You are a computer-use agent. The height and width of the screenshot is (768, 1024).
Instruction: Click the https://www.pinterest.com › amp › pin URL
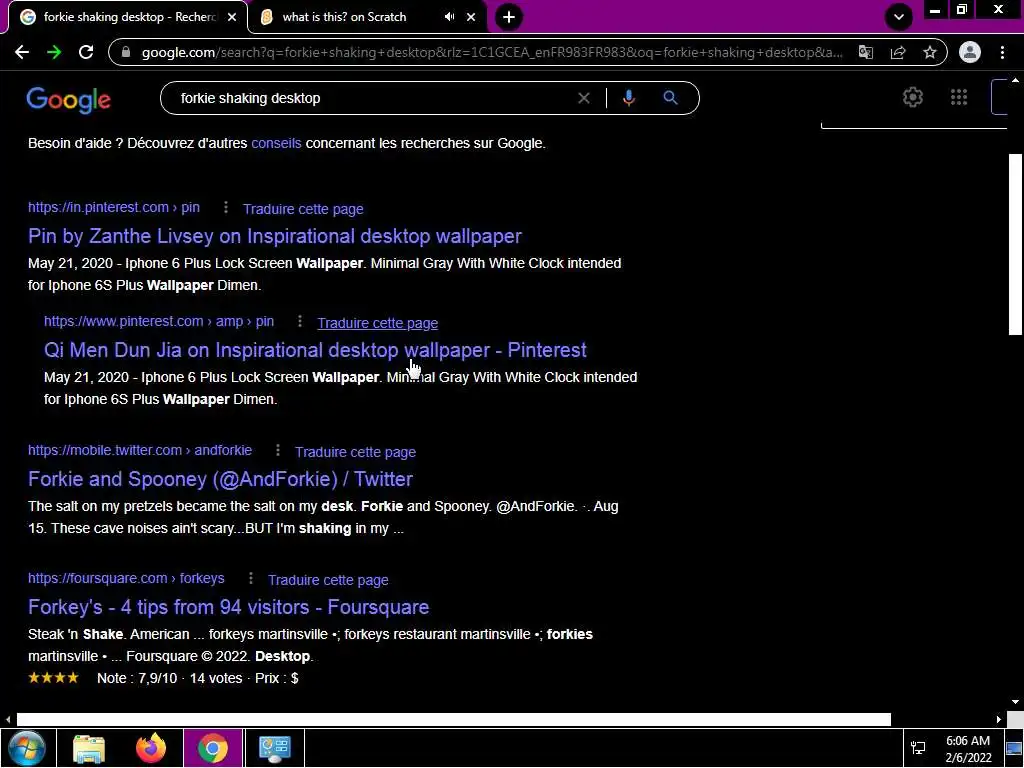pyautogui.click(x=159, y=321)
